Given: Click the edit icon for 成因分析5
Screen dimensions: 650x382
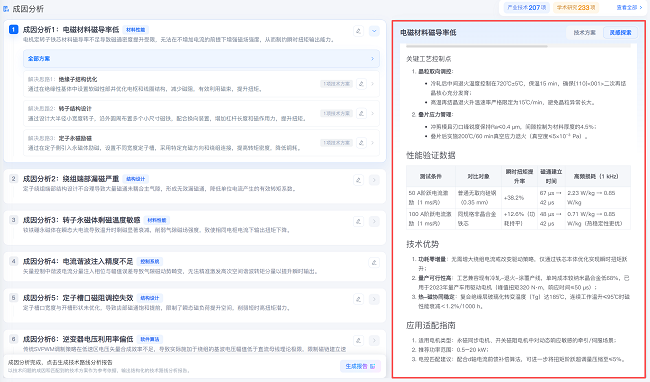Looking at the screenshot, I should tap(359, 299).
